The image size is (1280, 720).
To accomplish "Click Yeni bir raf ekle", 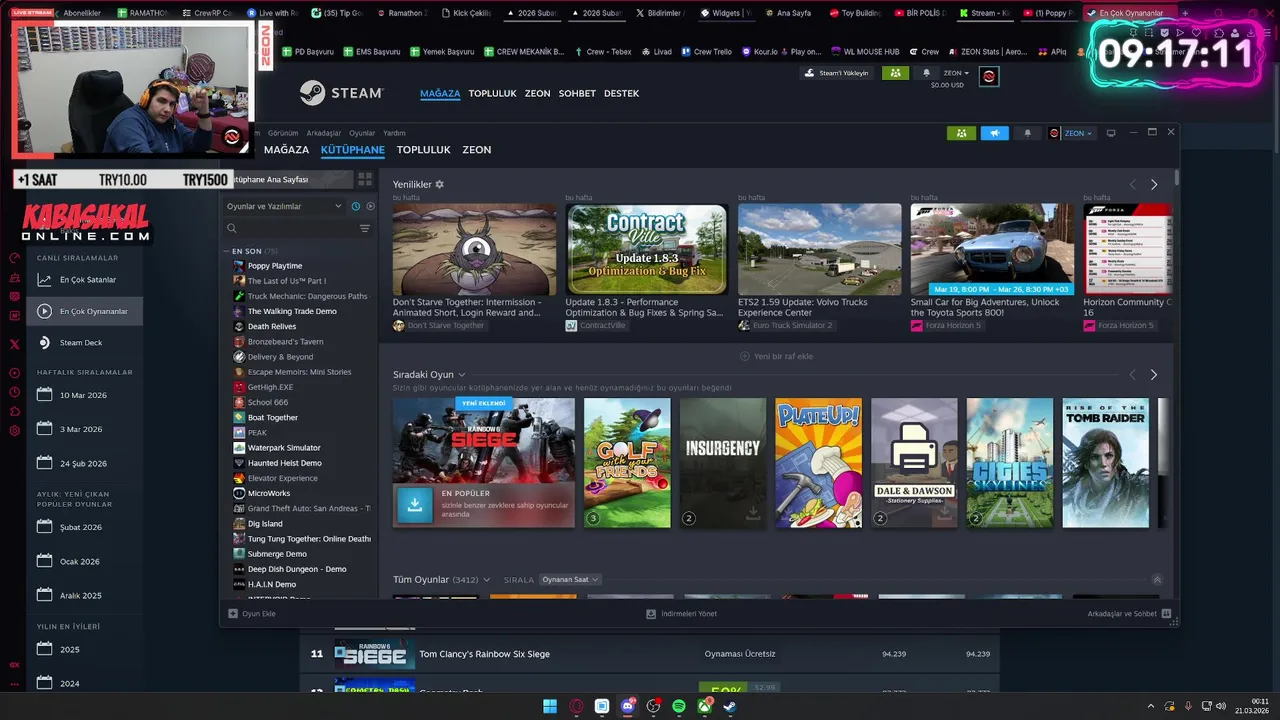I will point(776,356).
